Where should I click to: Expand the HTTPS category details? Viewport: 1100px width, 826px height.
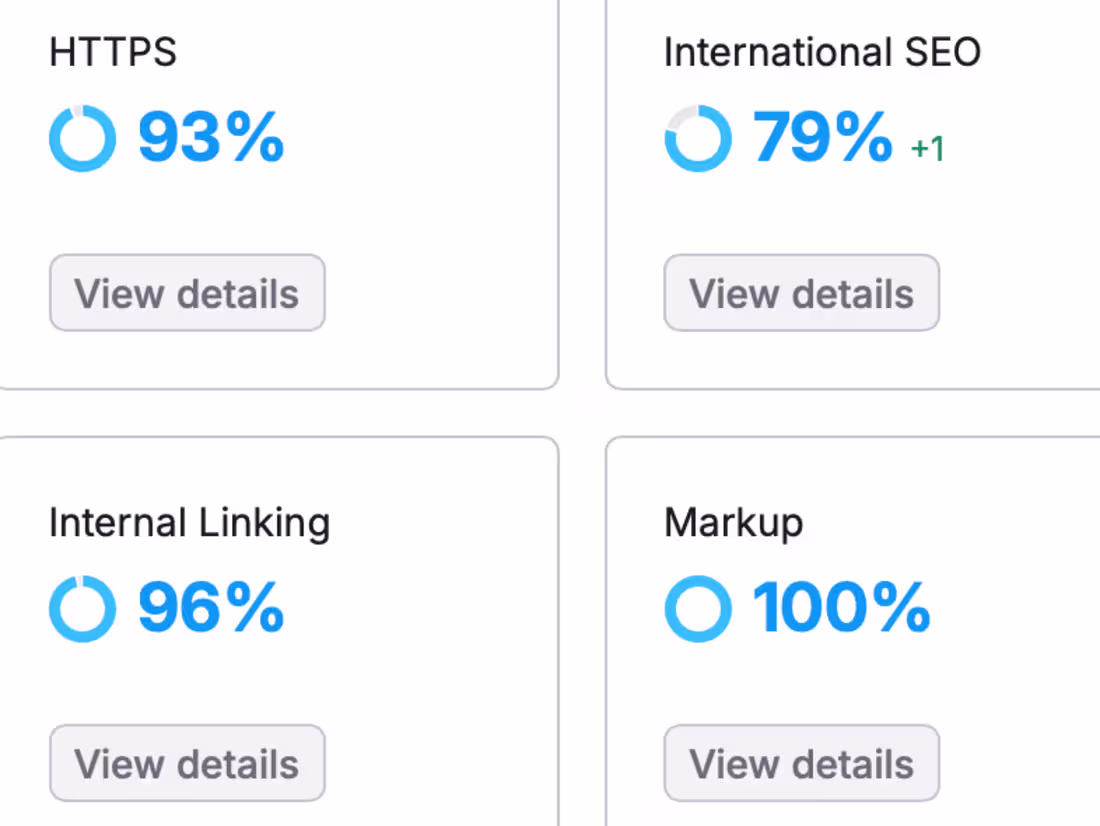click(186, 293)
